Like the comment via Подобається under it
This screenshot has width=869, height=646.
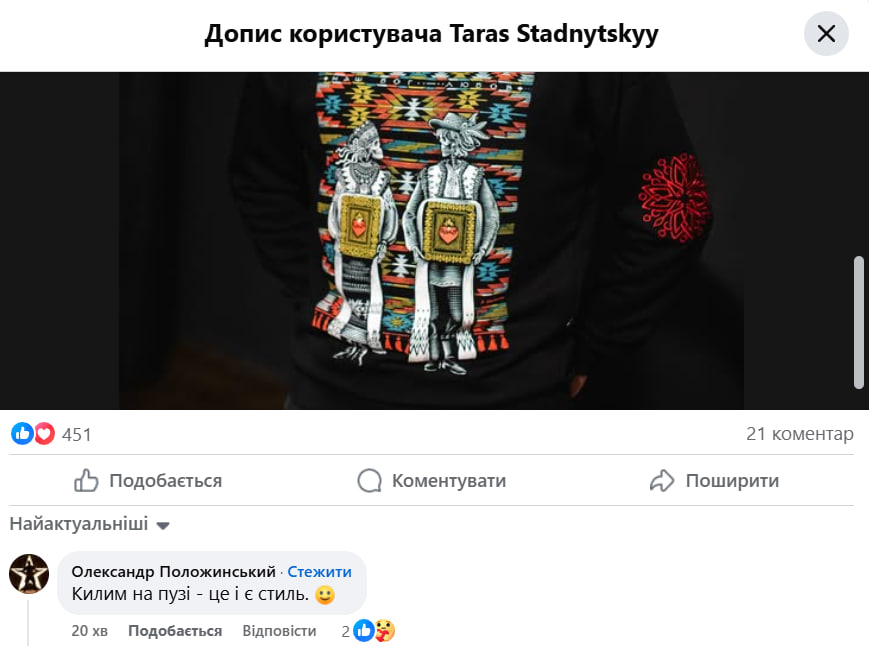175,631
